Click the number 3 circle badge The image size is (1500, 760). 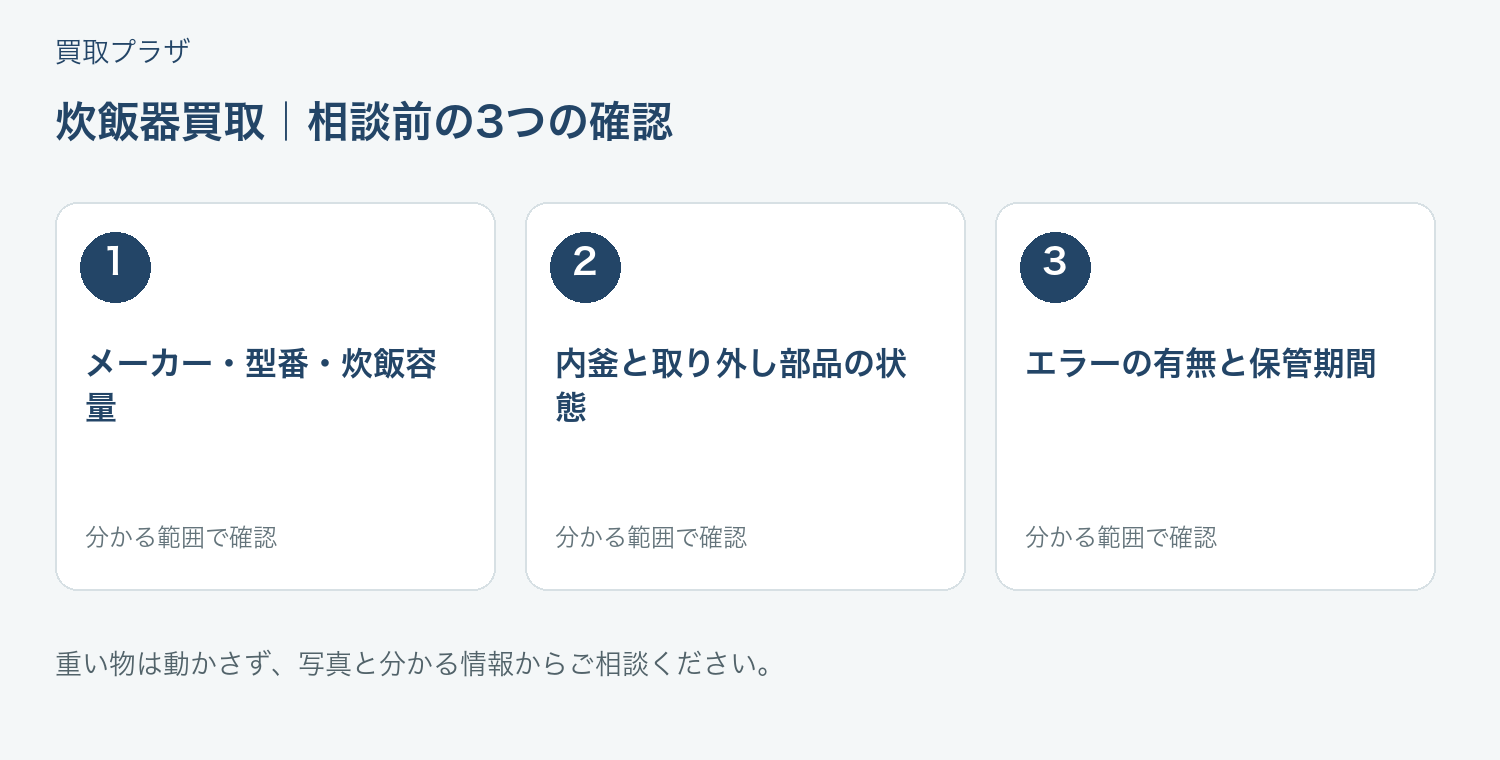(x=1055, y=267)
